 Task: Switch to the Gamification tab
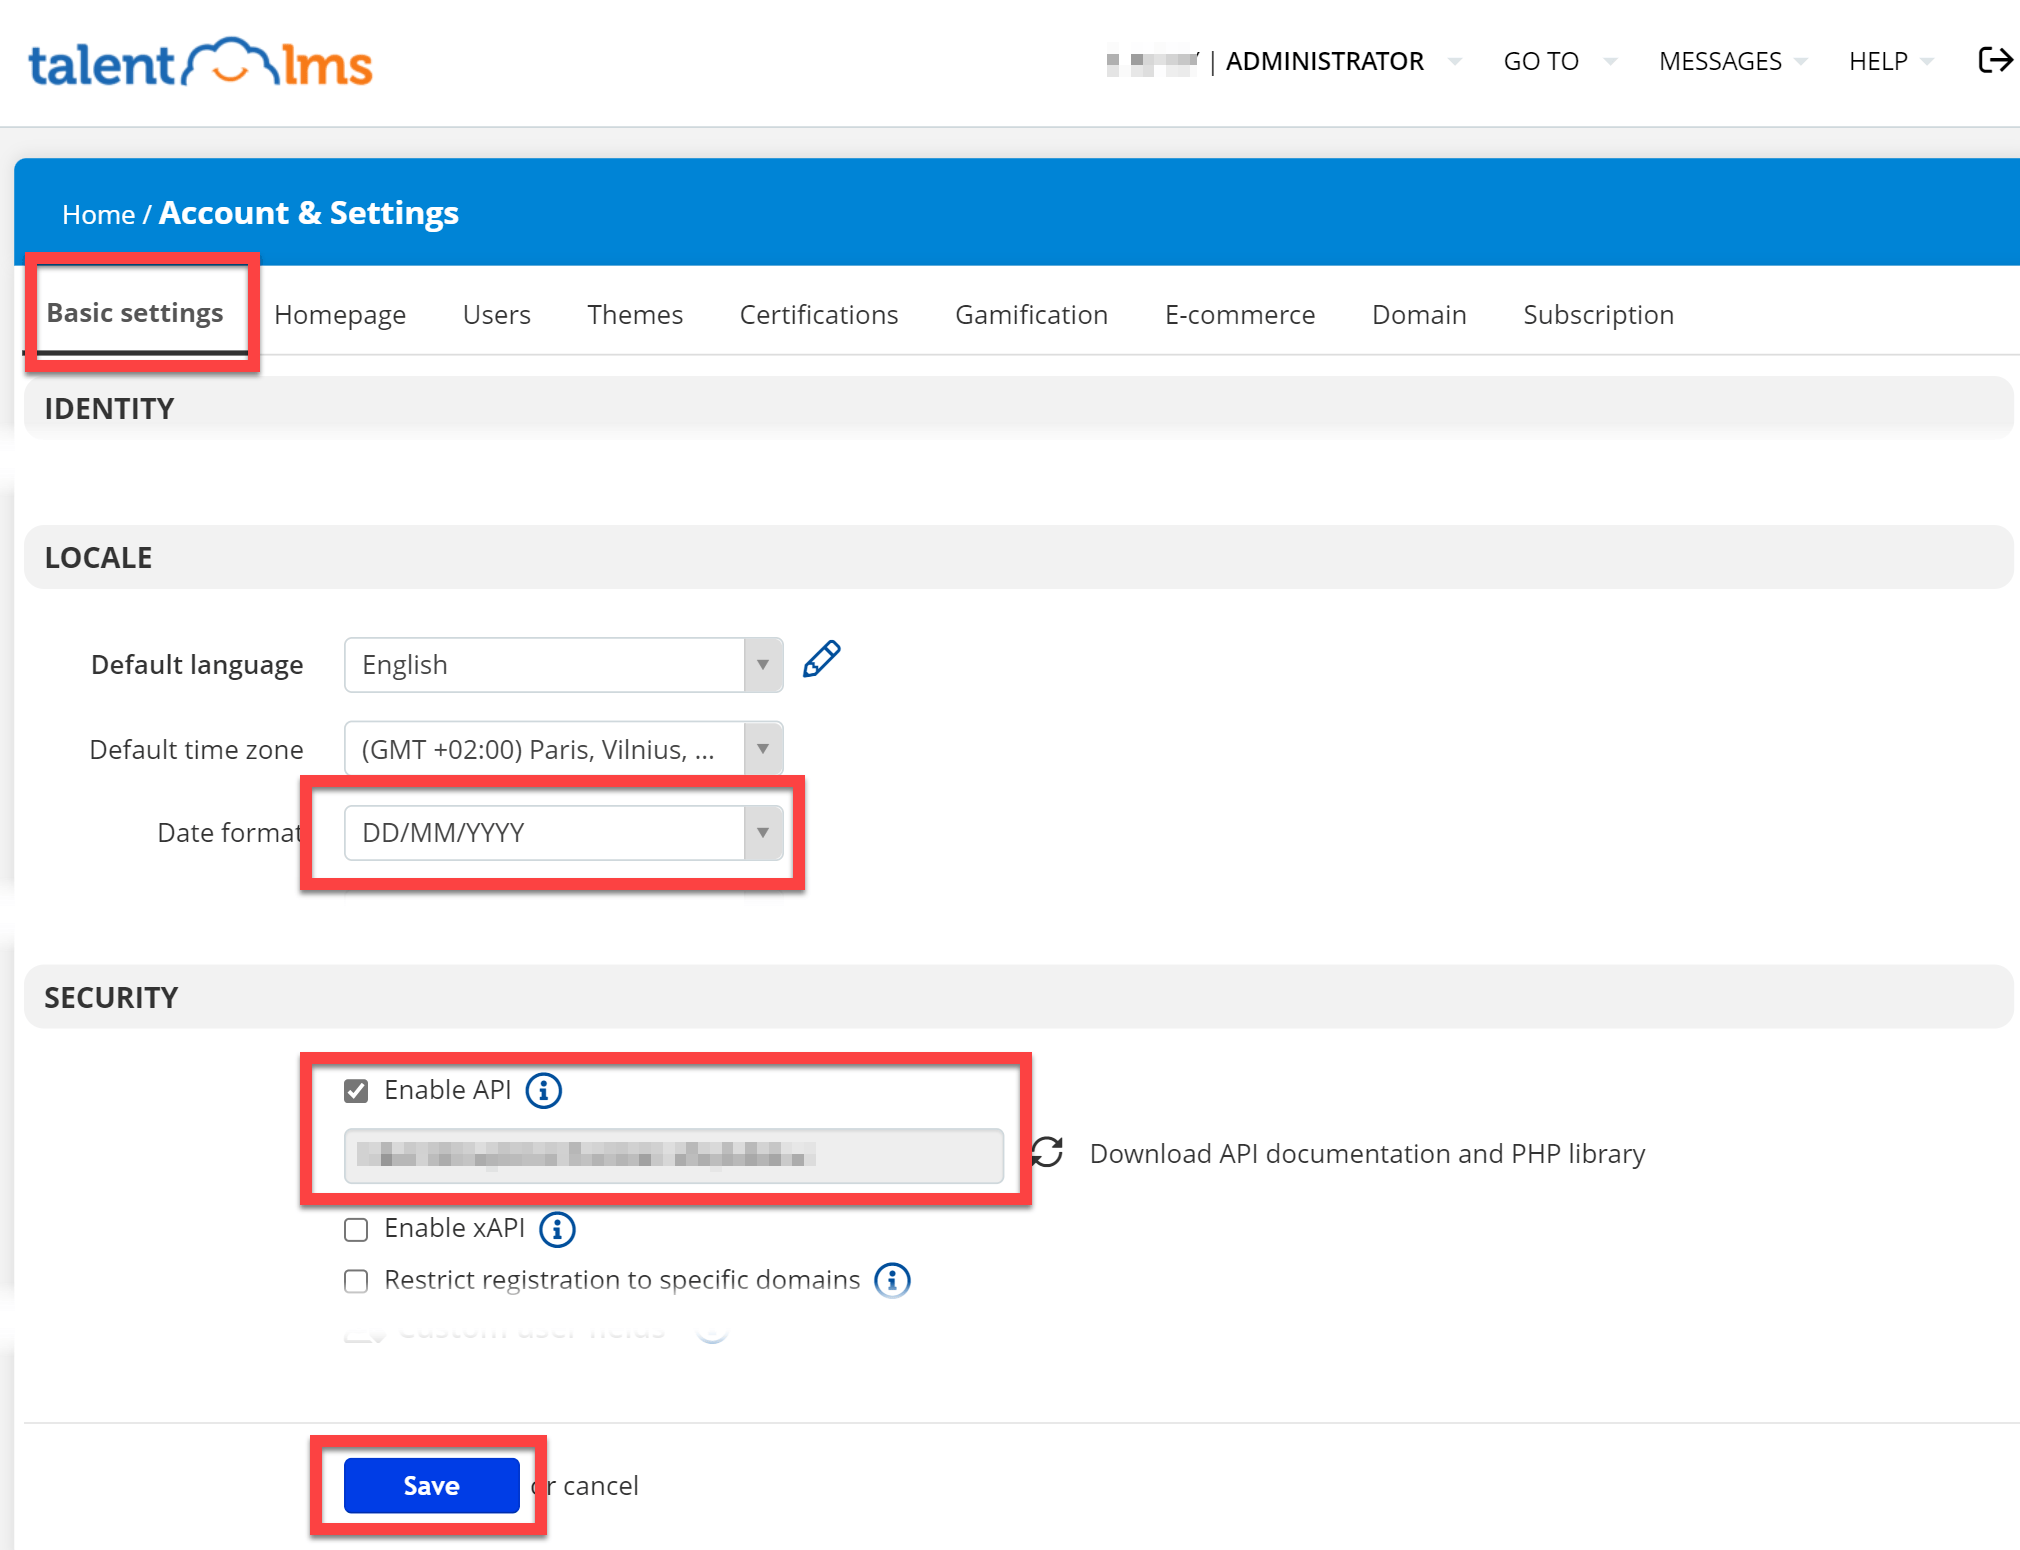(x=1031, y=315)
